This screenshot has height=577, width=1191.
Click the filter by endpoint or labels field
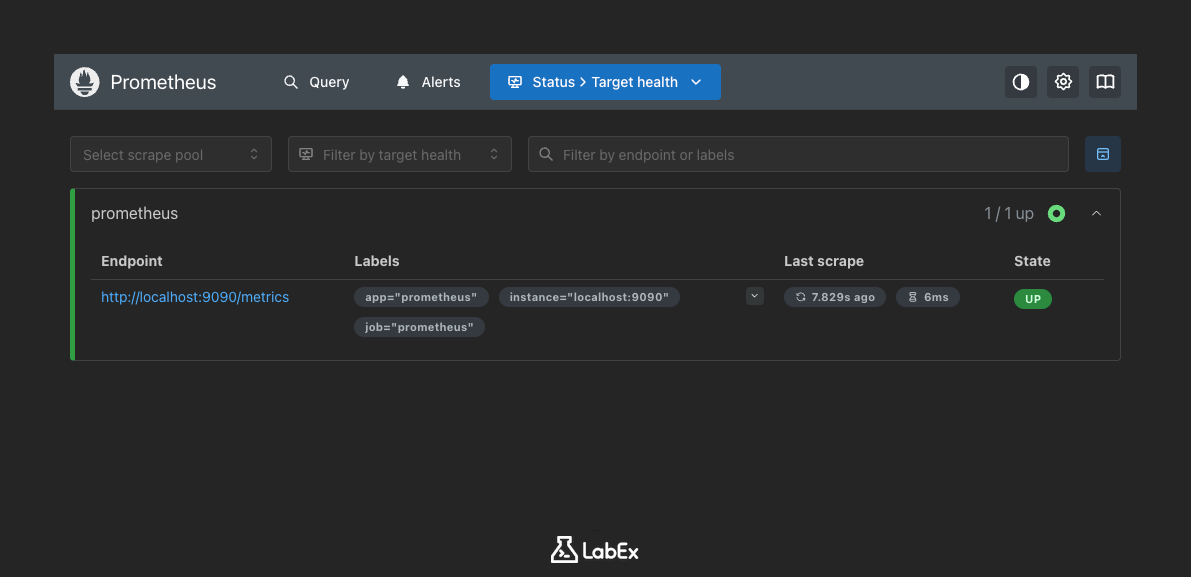click(797, 154)
